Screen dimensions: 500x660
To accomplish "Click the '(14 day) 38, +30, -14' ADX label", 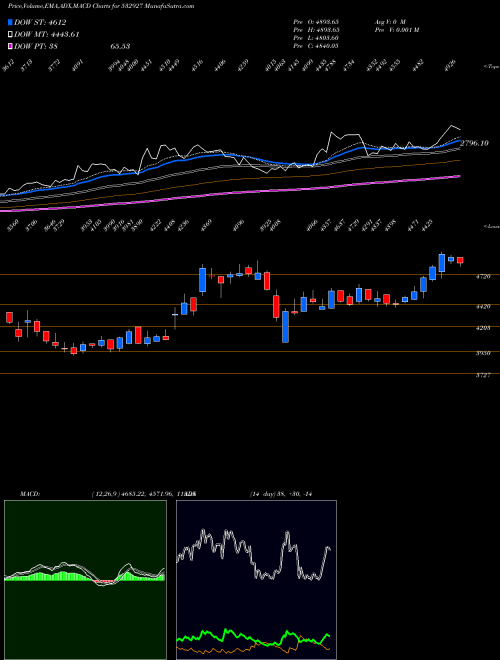I will pos(281,493).
